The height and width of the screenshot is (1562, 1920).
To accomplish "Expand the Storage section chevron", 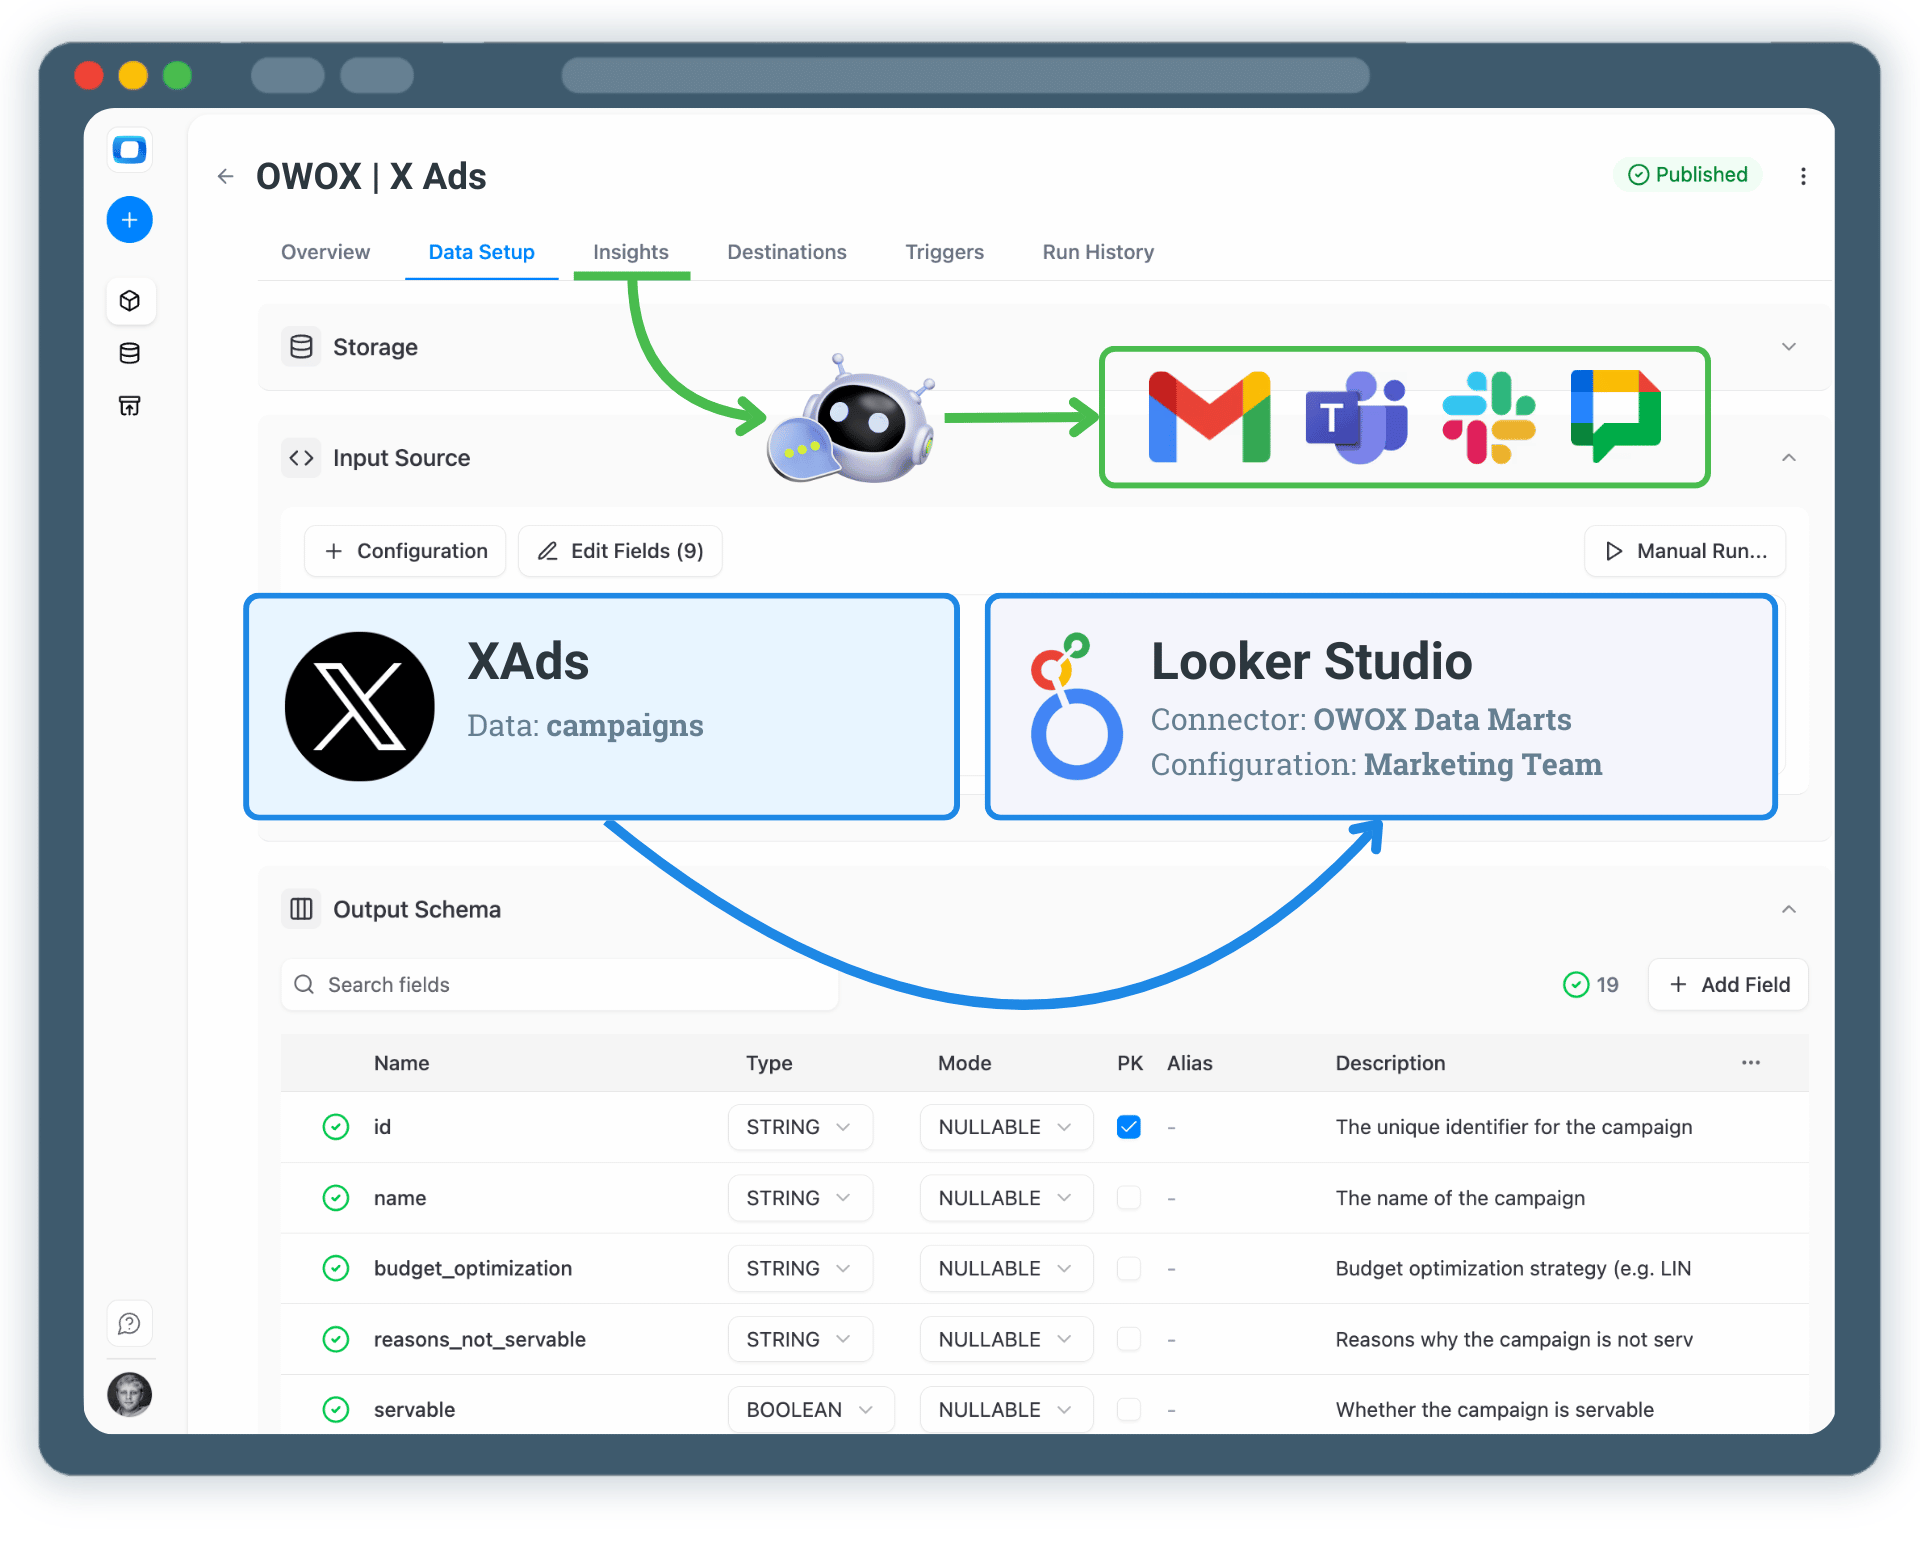I will point(1789,347).
